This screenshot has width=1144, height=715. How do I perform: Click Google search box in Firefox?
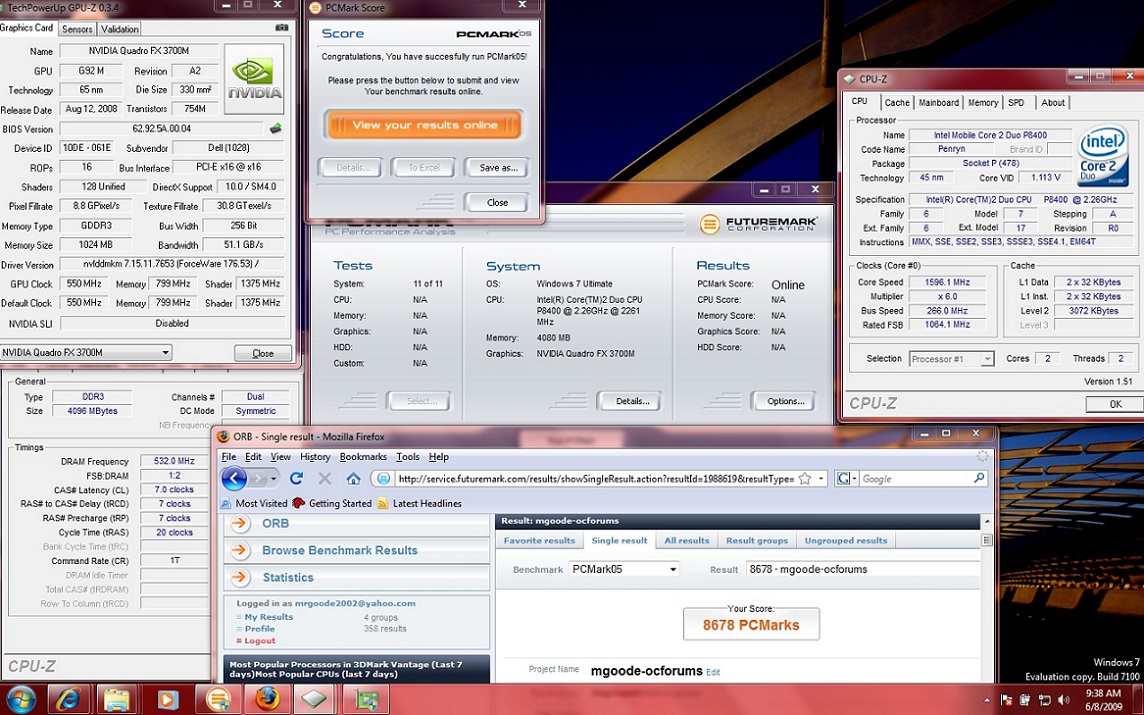915,479
